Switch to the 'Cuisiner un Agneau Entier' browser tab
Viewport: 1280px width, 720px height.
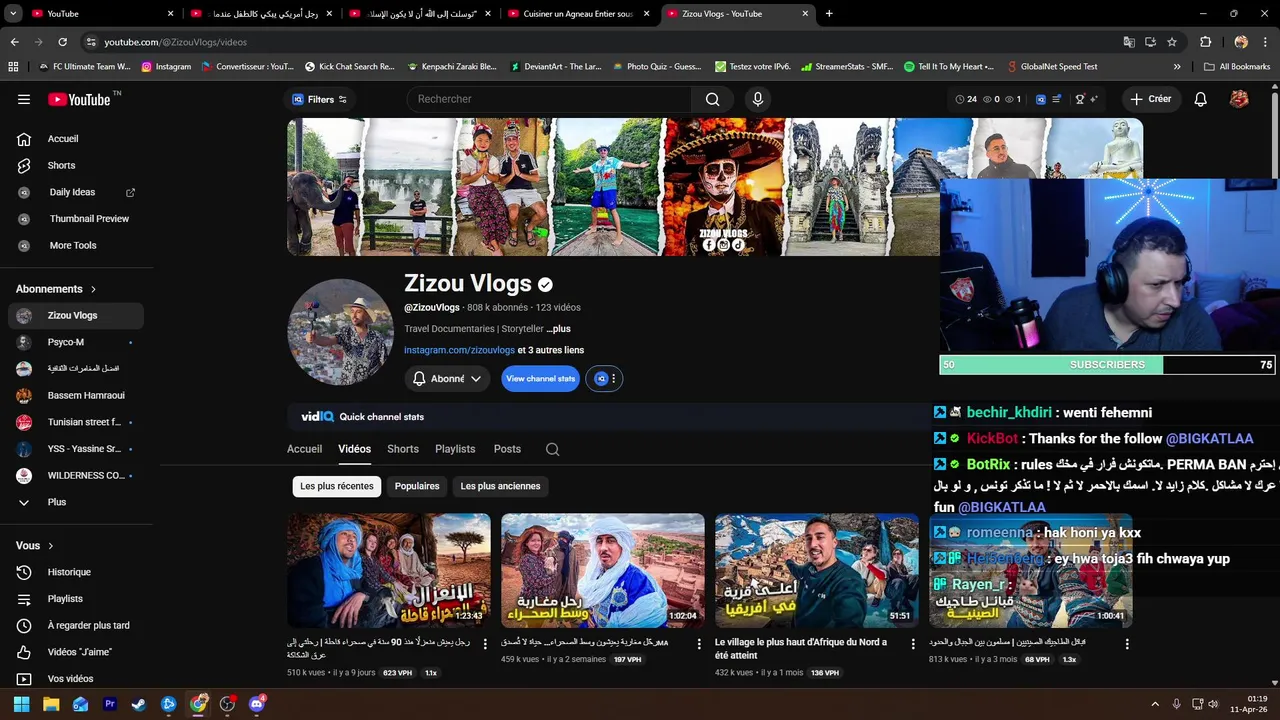pyautogui.click(x=578, y=14)
